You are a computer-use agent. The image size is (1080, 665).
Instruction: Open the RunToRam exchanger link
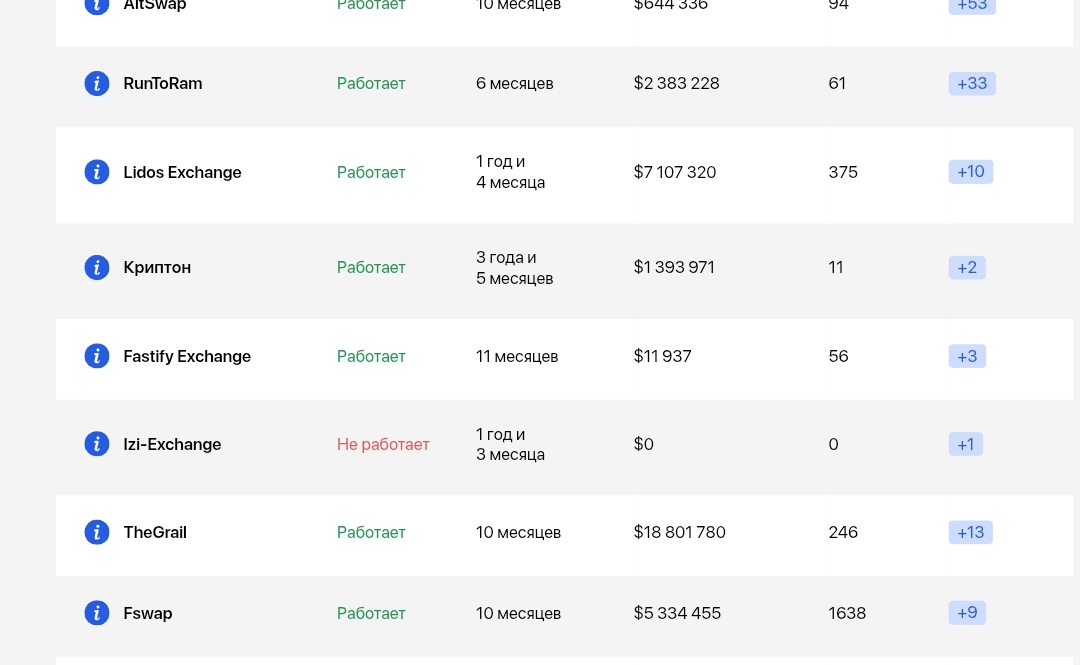coord(163,84)
